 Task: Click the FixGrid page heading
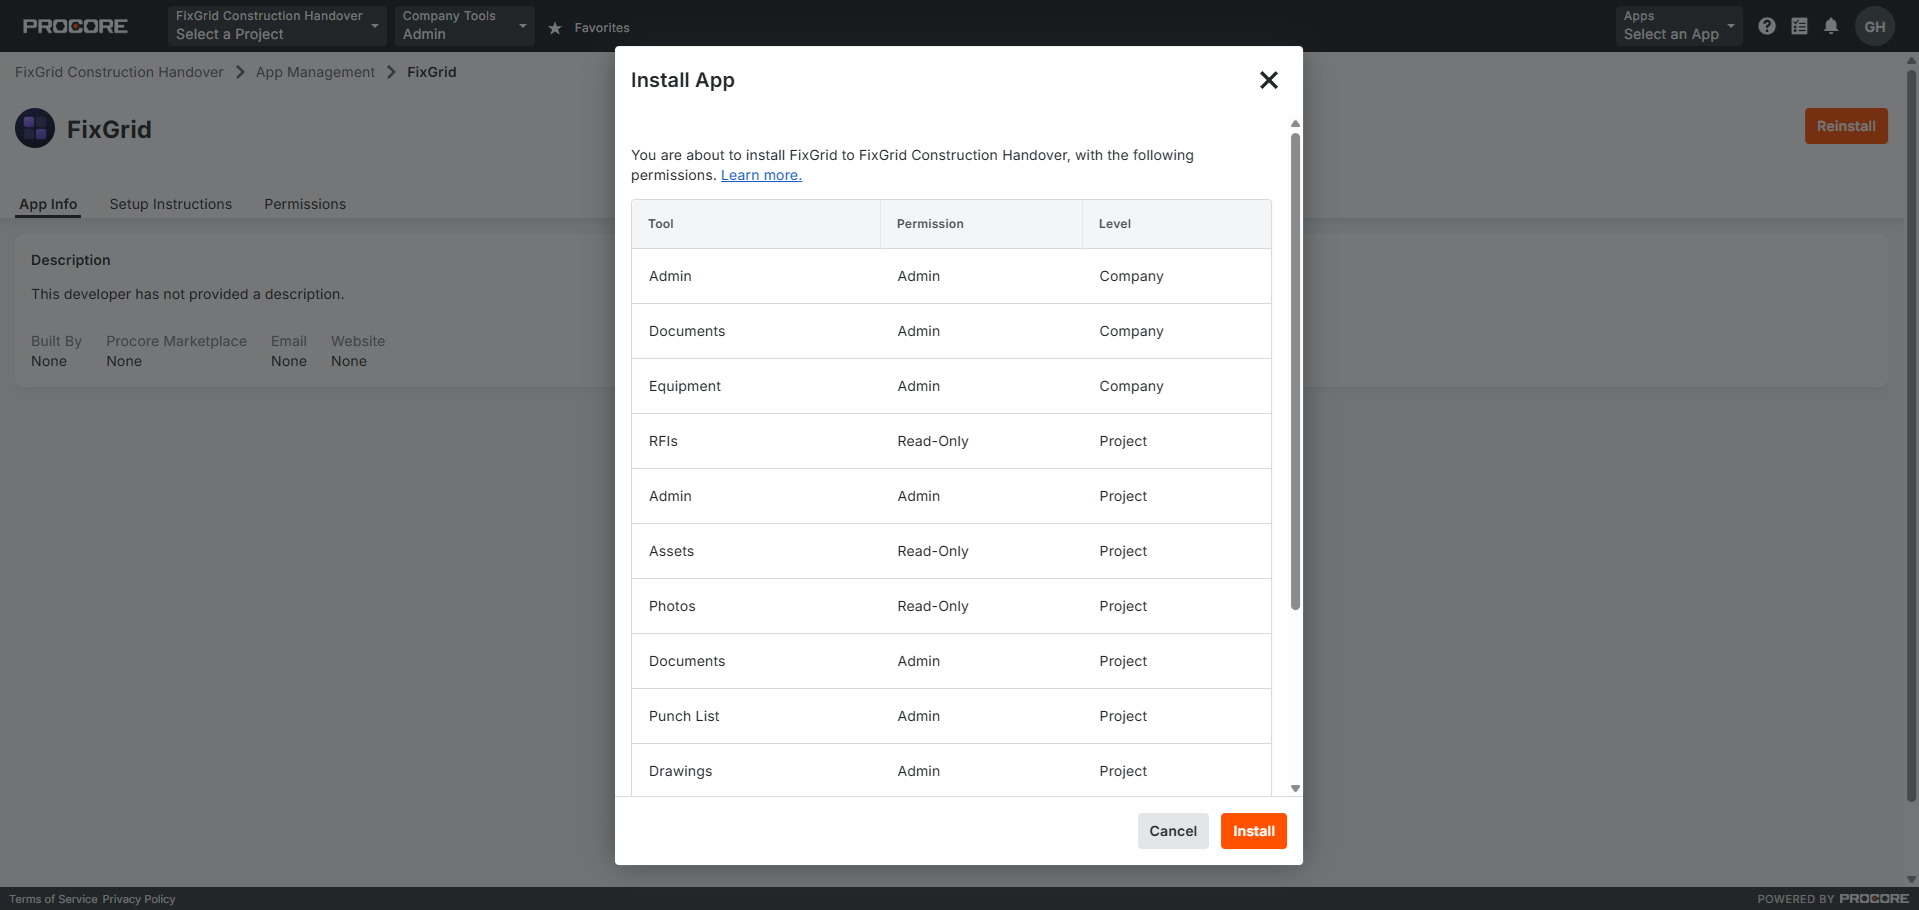pyautogui.click(x=109, y=129)
